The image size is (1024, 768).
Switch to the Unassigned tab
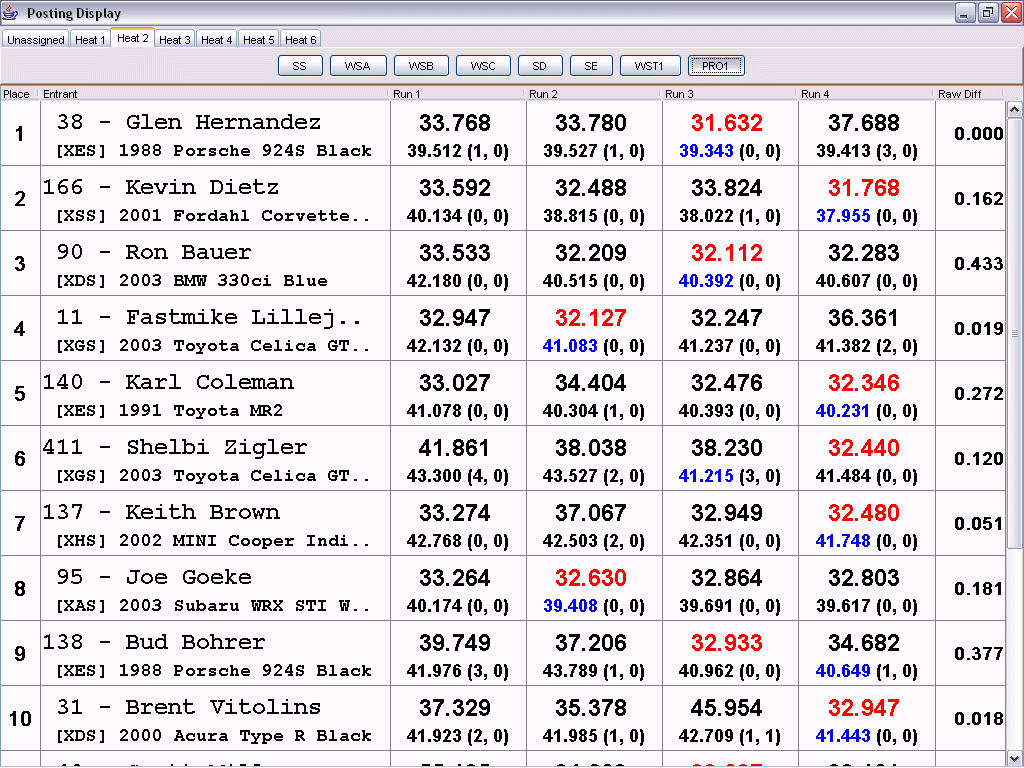pyautogui.click(x=35, y=40)
